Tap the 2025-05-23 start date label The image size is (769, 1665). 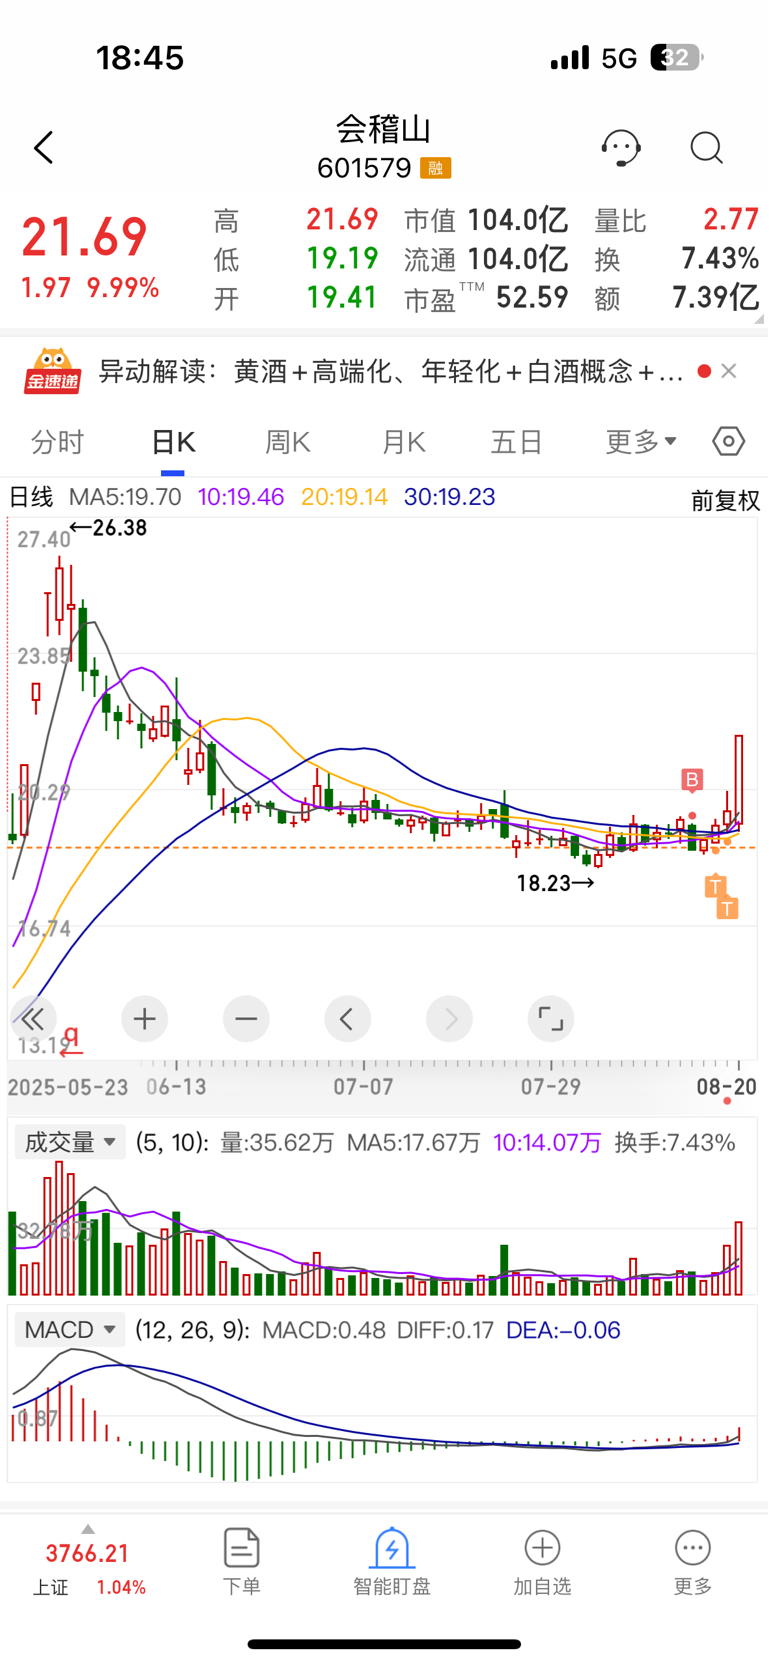68,1086
